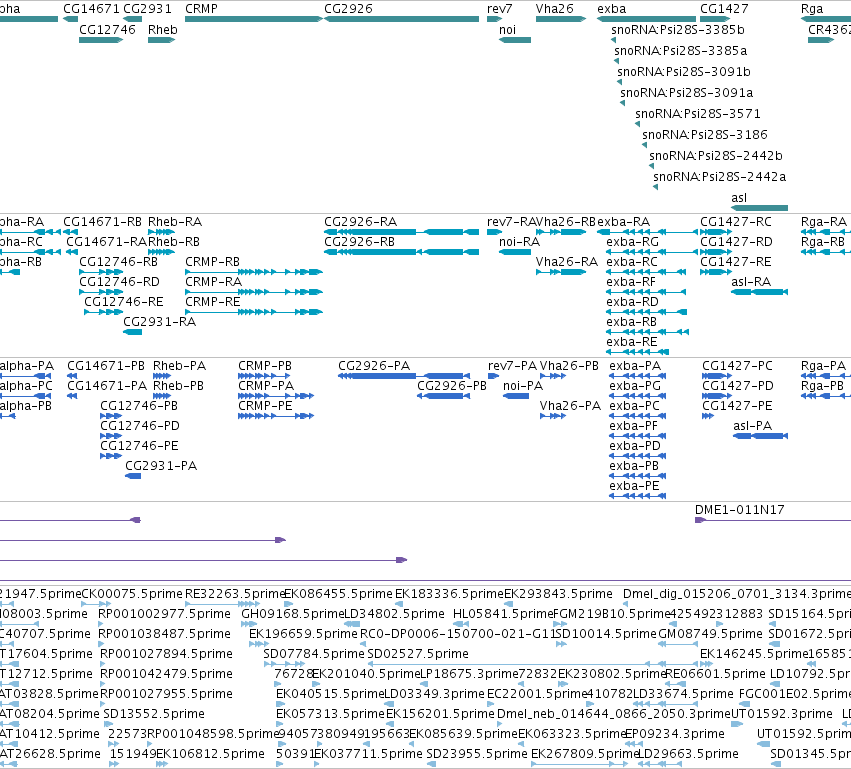Screen dimensions: 851x769
Task: Open the RP001038487.5prime EST label
Action: click(164, 634)
